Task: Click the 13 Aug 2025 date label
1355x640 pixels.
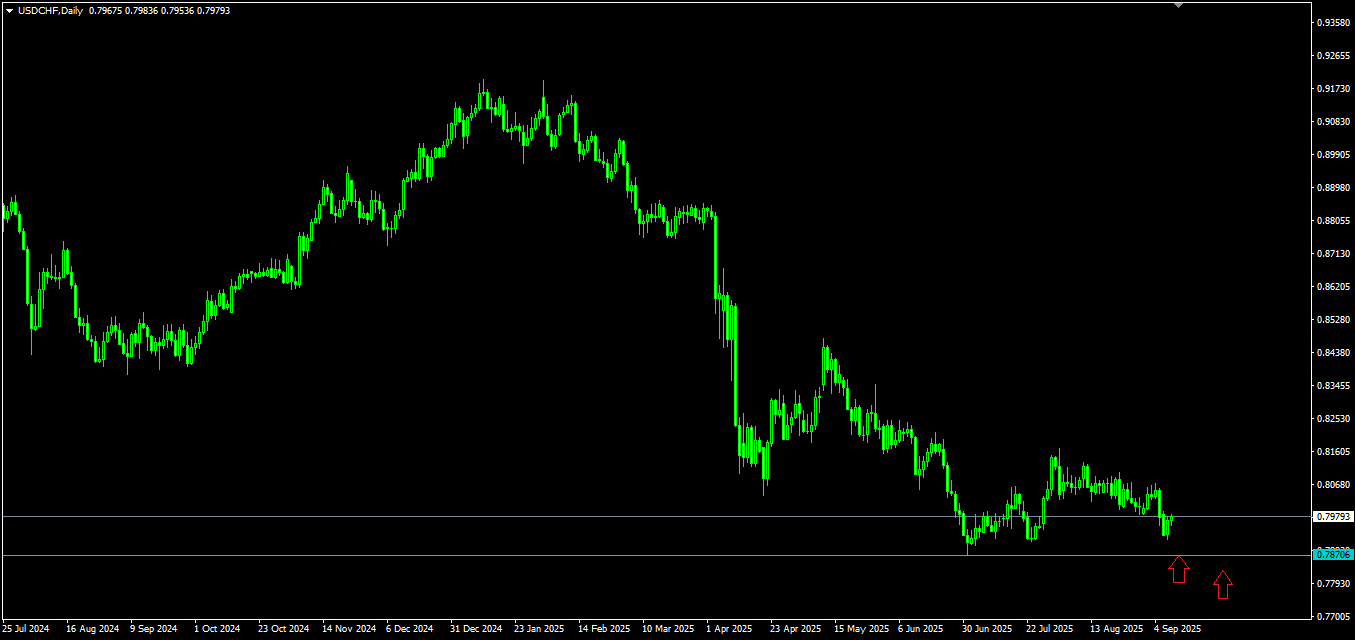Action: (x=1116, y=629)
